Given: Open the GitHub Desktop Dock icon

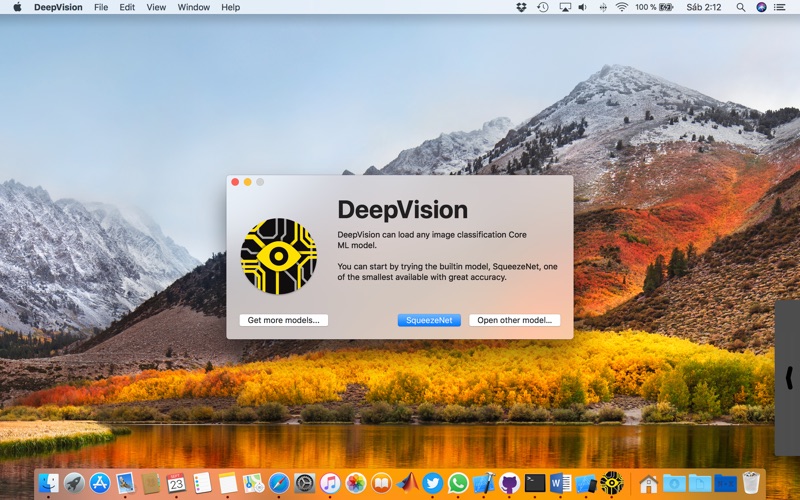Looking at the screenshot, I should (x=509, y=483).
